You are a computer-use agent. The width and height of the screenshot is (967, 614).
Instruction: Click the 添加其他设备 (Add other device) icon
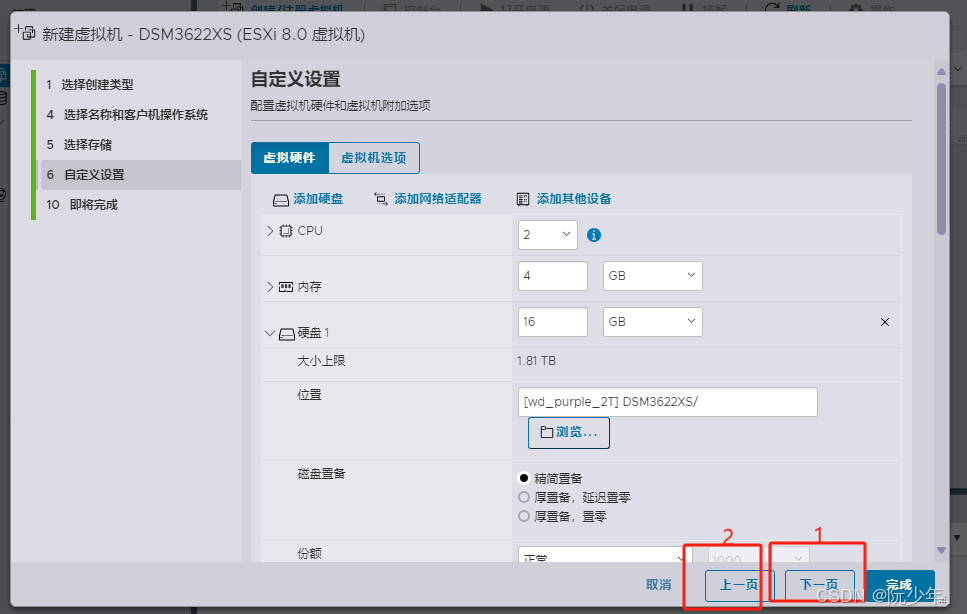522,199
